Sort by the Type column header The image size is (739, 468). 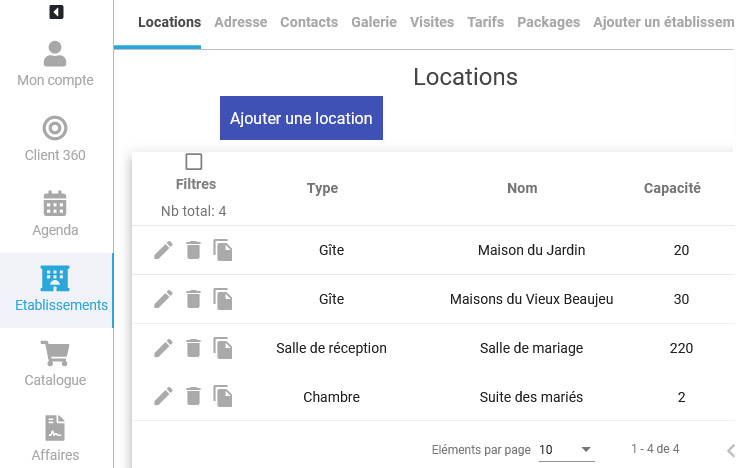click(x=322, y=188)
